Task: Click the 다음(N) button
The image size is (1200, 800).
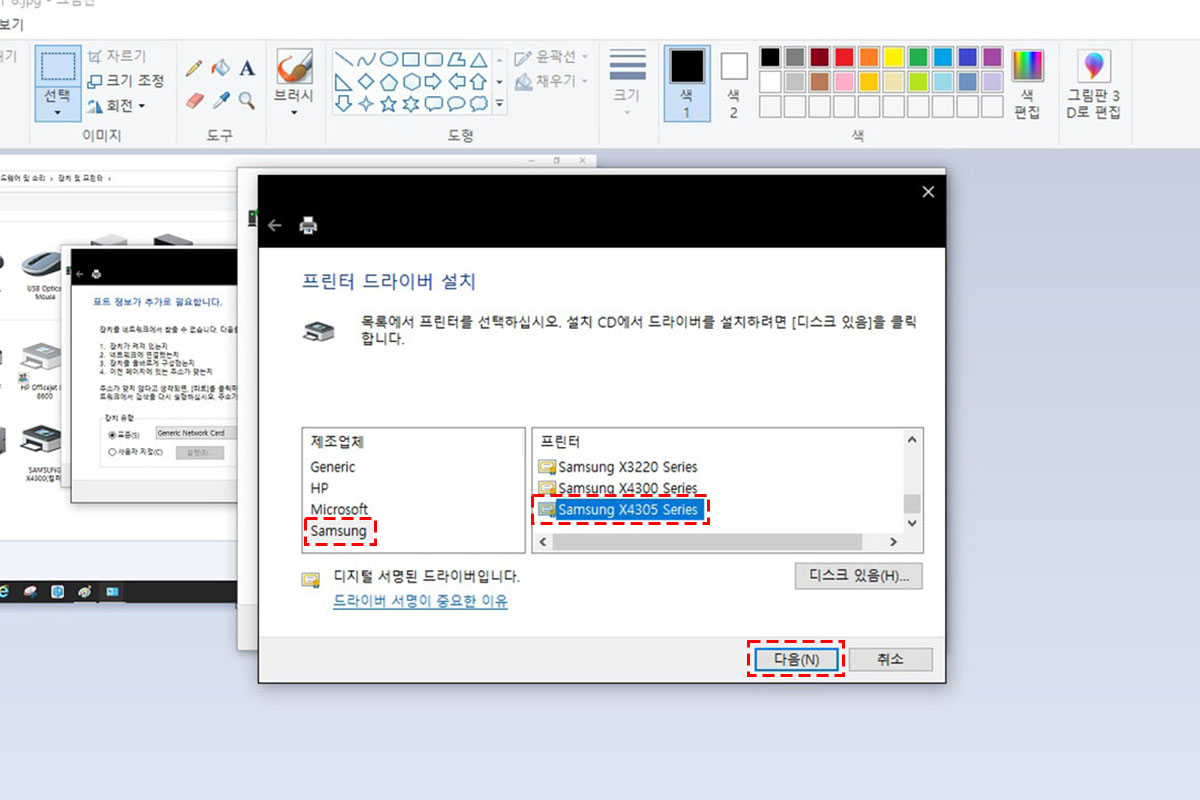Action: 796,660
